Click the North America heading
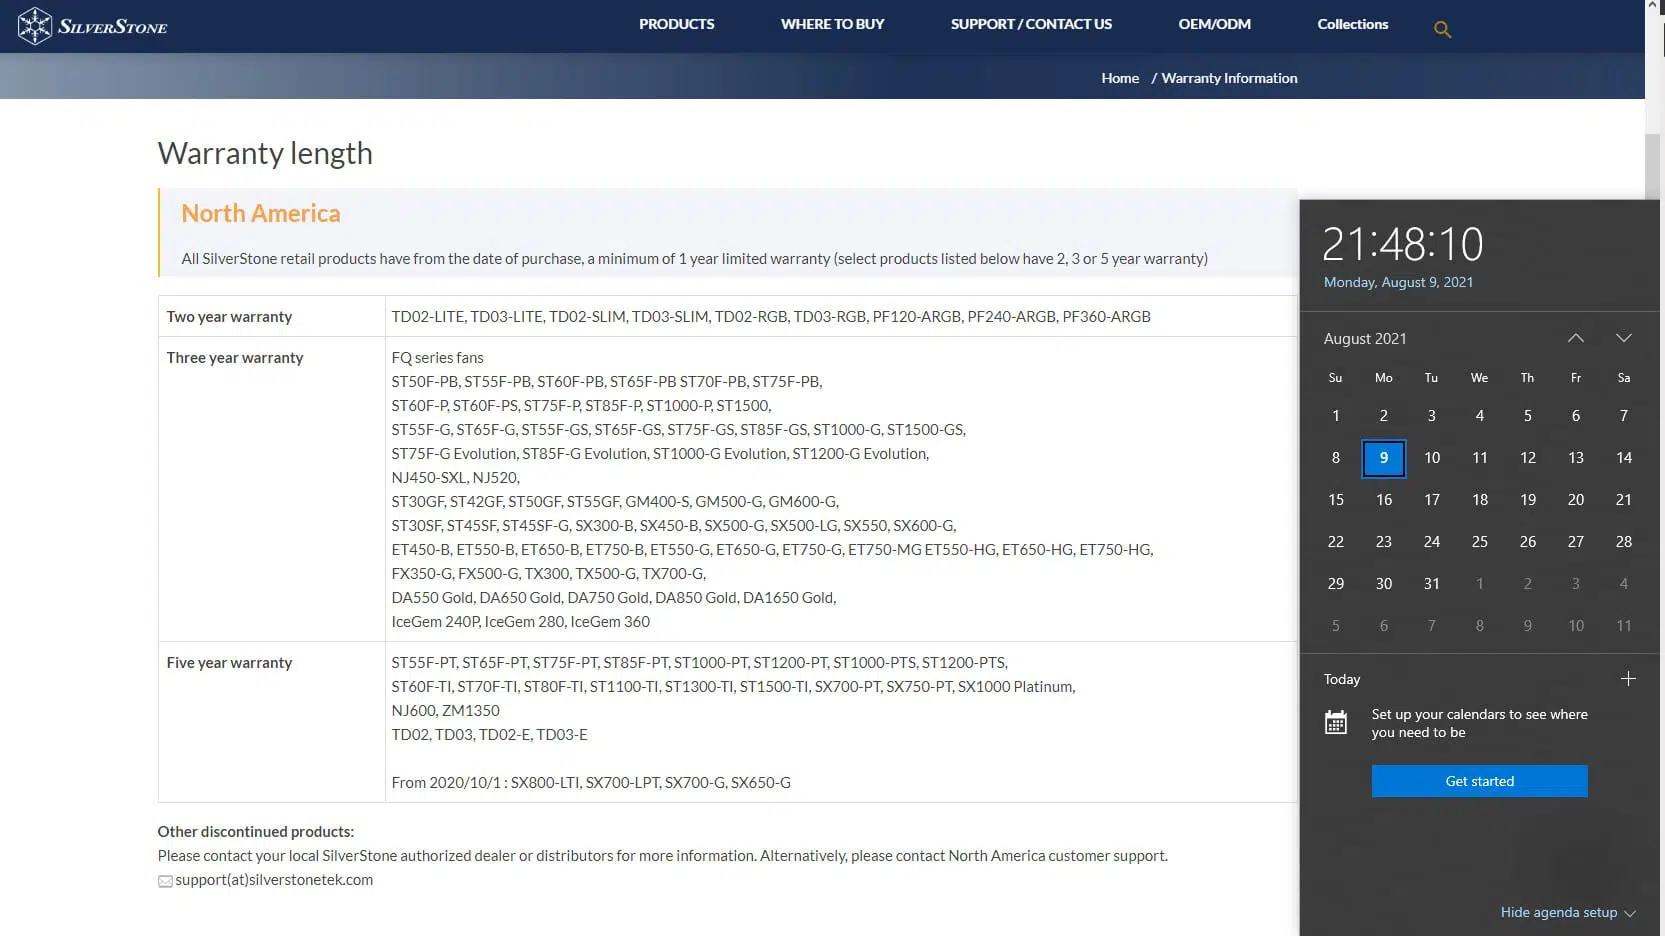 point(261,213)
